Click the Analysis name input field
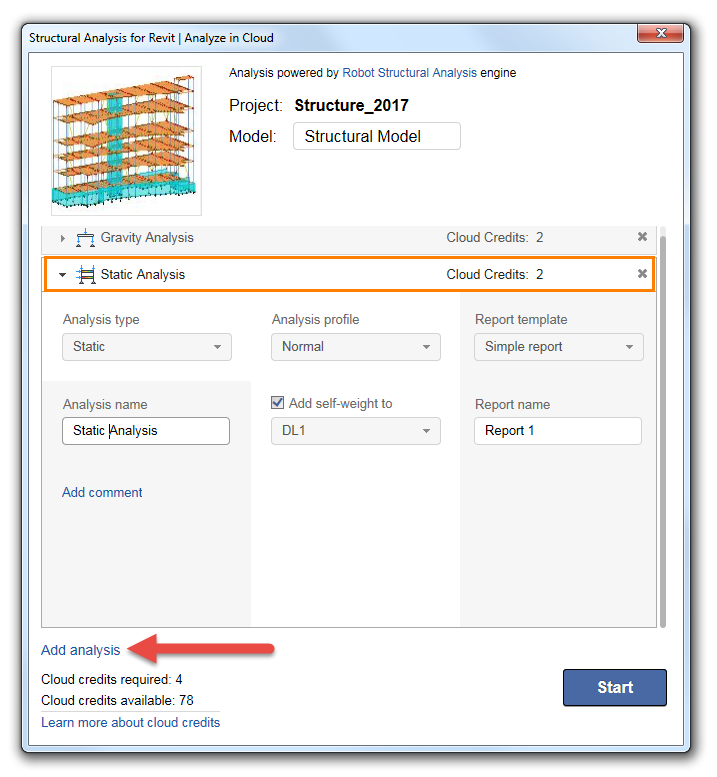This screenshot has width=717, height=777. pyautogui.click(x=146, y=431)
